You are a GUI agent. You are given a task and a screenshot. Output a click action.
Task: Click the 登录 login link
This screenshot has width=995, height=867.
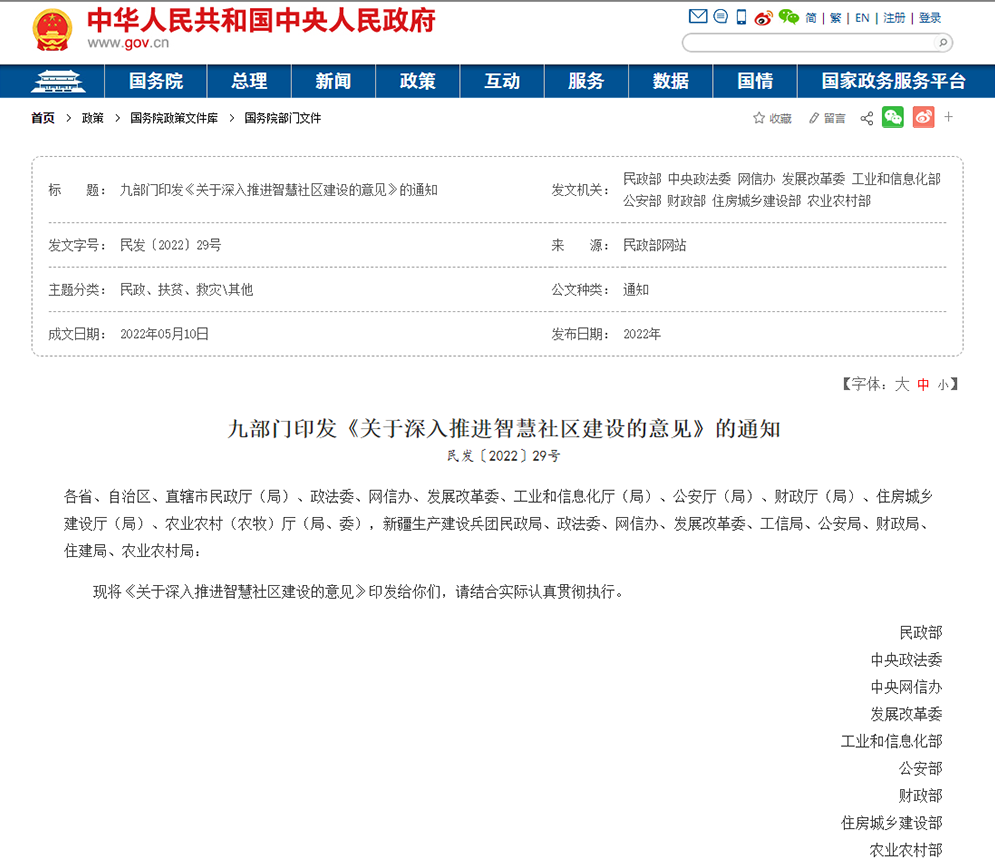click(x=929, y=17)
